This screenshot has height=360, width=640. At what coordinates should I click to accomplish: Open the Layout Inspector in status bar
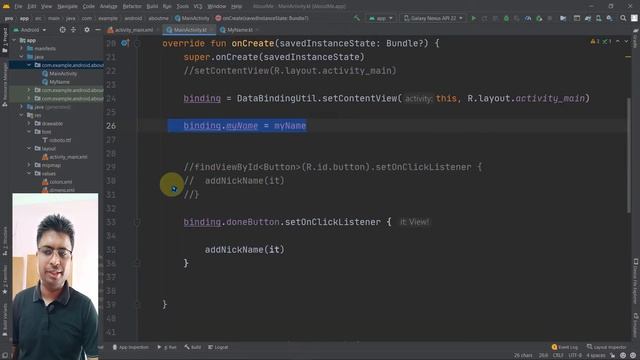607,347
